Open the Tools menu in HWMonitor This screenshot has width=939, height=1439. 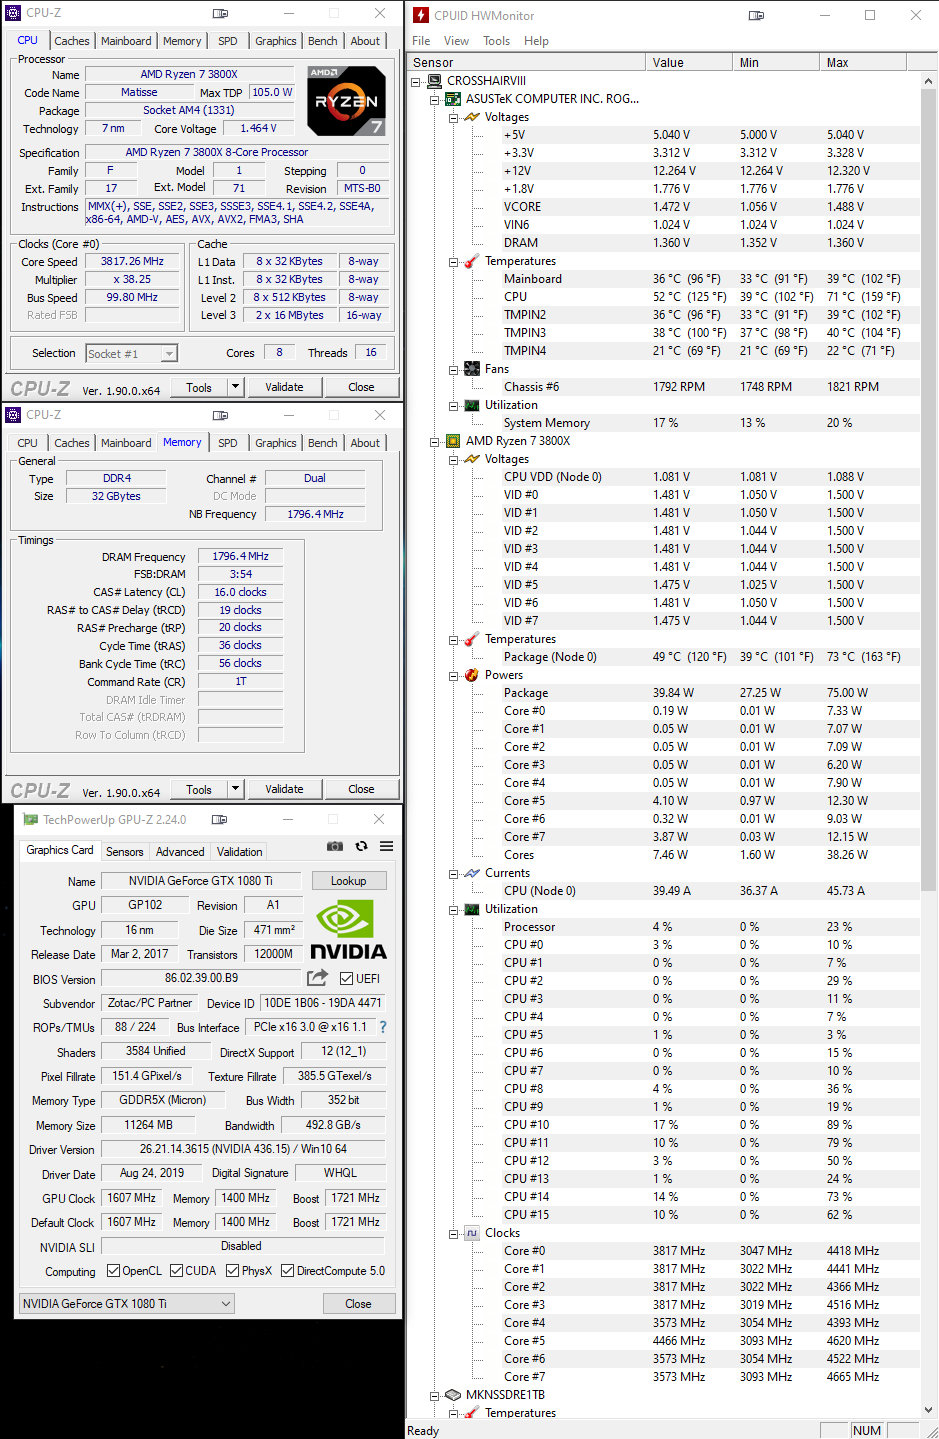tap(497, 41)
